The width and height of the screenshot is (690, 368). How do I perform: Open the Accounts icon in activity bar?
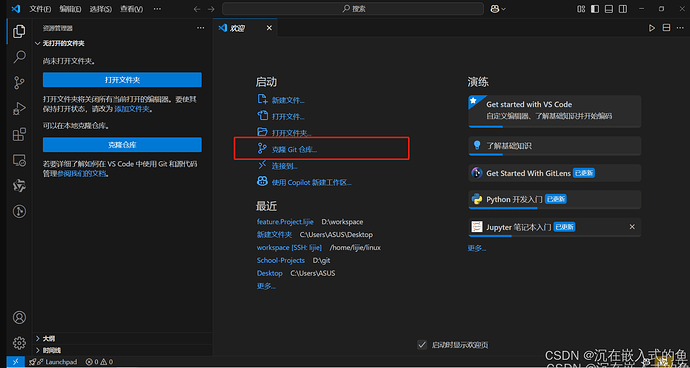(19, 317)
